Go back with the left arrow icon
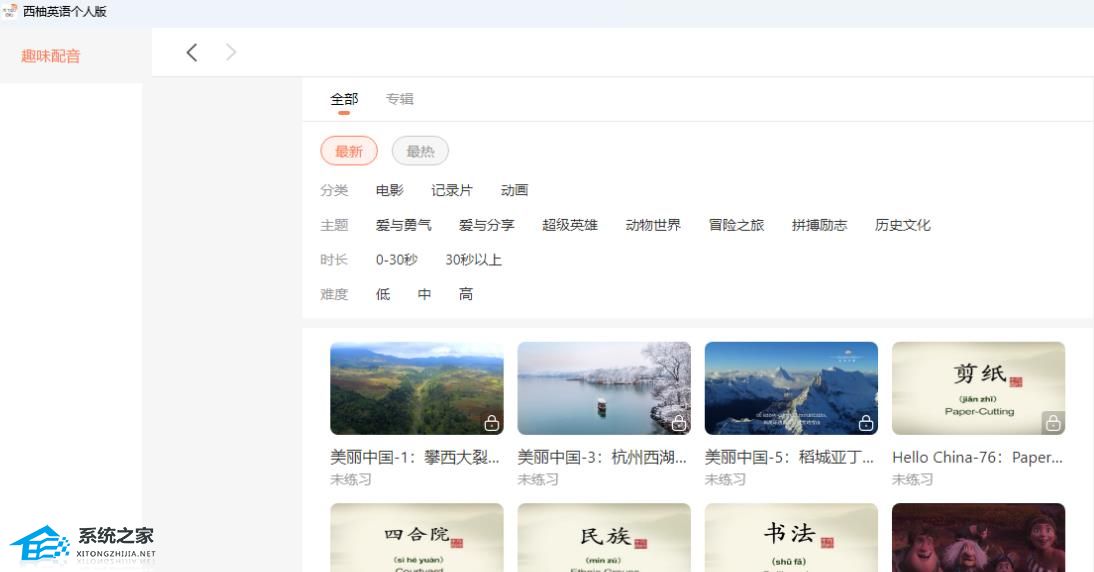The height and width of the screenshot is (572, 1094). (x=192, y=52)
